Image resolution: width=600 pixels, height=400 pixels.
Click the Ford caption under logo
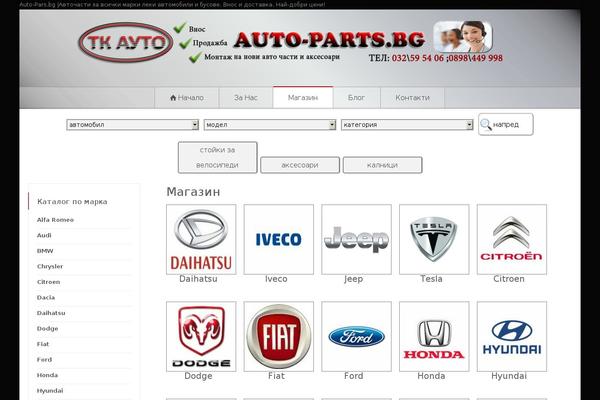click(x=354, y=376)
